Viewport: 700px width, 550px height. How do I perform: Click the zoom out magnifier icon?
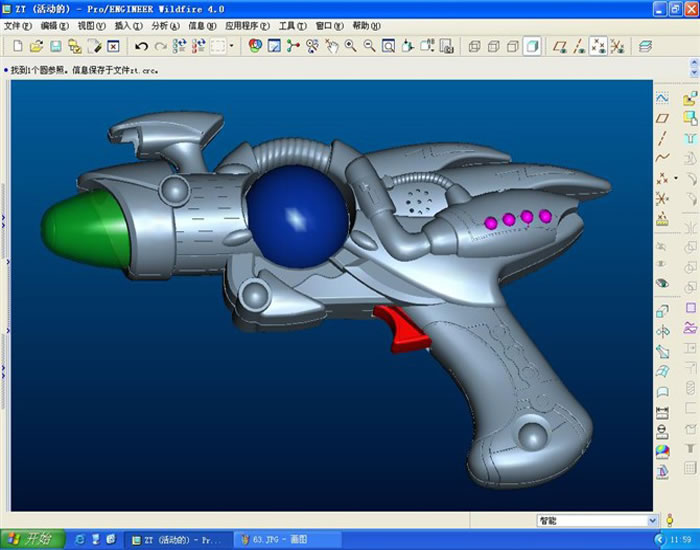[370, 46]
